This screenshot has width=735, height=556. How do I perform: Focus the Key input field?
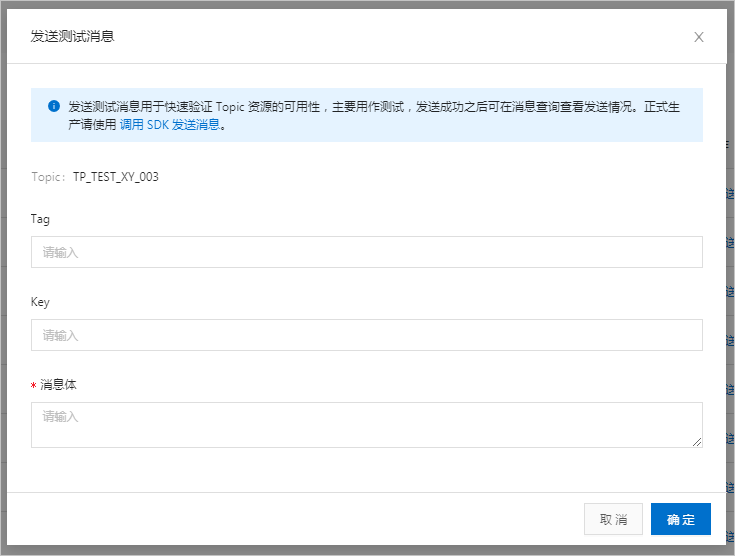pyautogui.click(x=367, y=335)
